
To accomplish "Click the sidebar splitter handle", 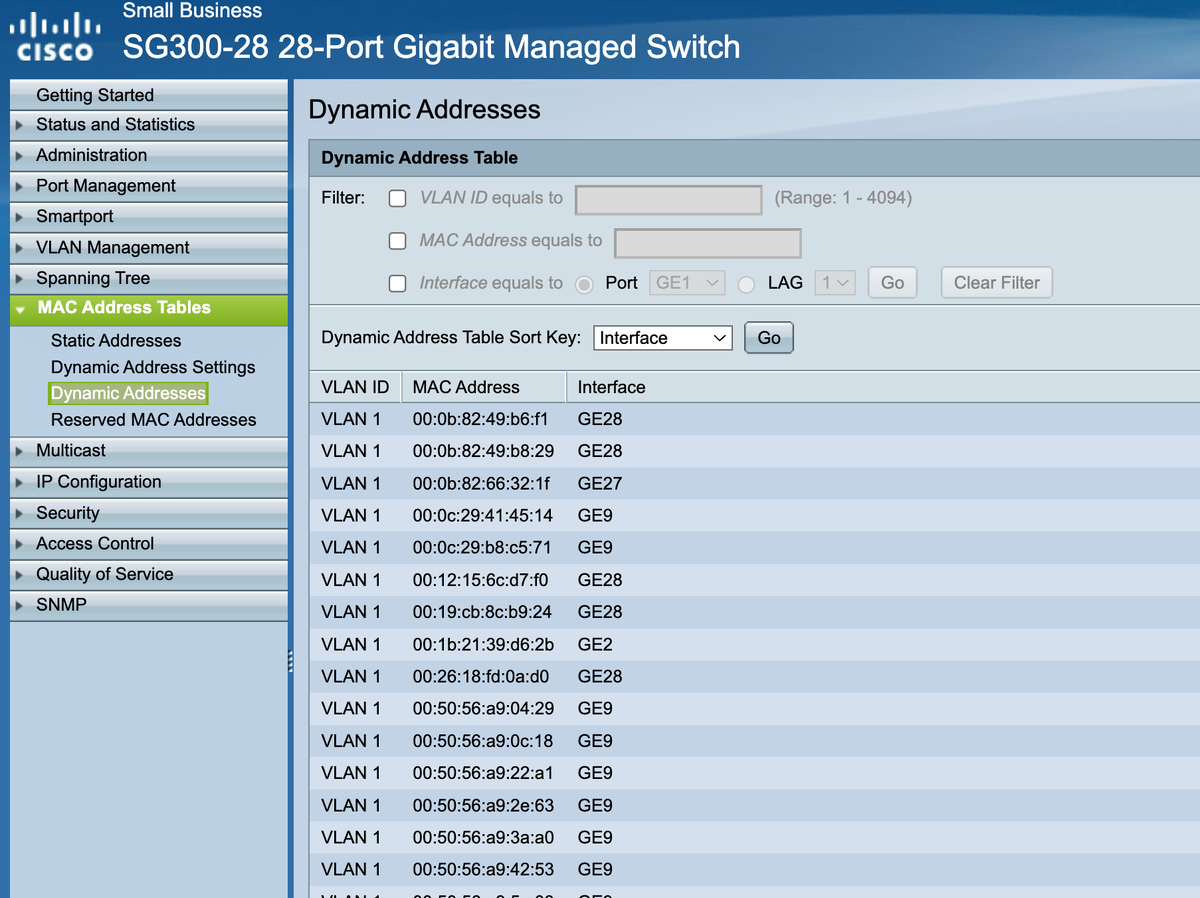I will point(289,661).
